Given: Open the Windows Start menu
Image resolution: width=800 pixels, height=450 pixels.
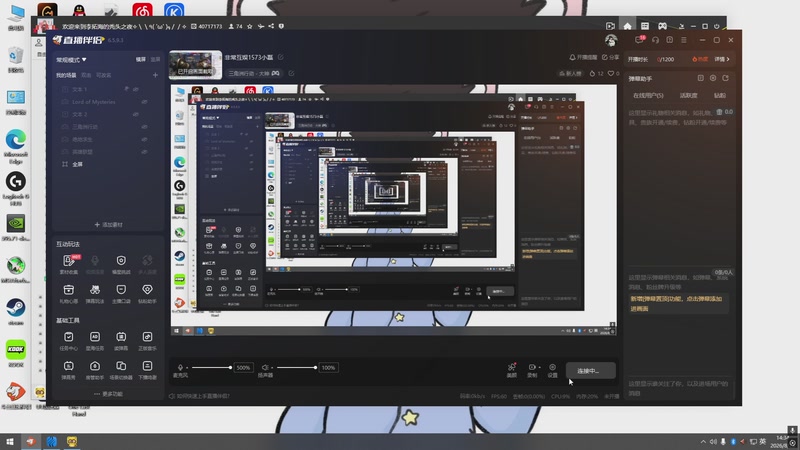Looking at the screenshot, I should 9,442.
